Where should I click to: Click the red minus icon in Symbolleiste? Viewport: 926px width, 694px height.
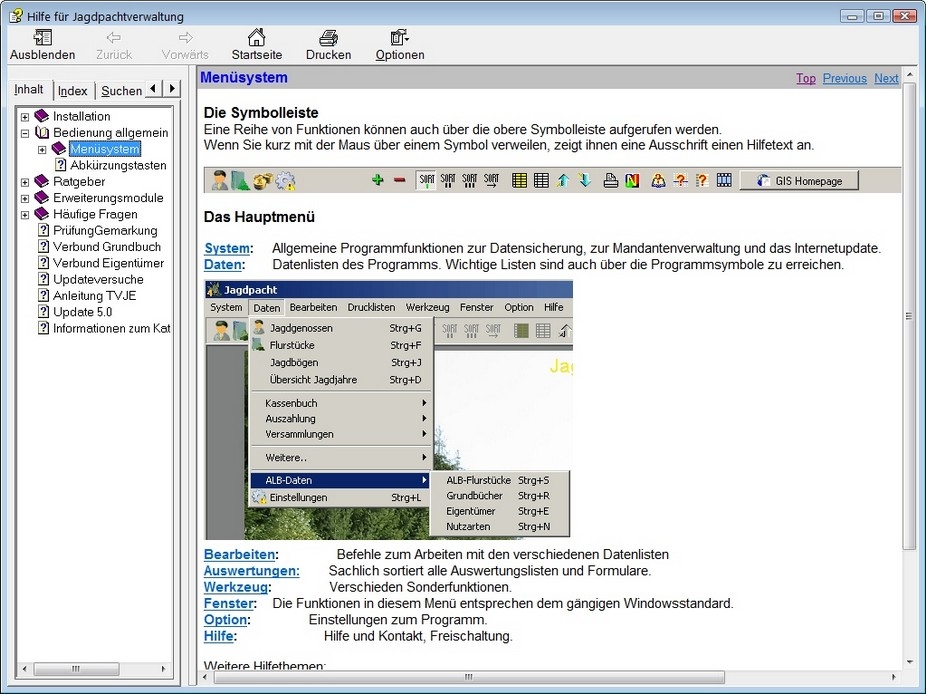399,180
